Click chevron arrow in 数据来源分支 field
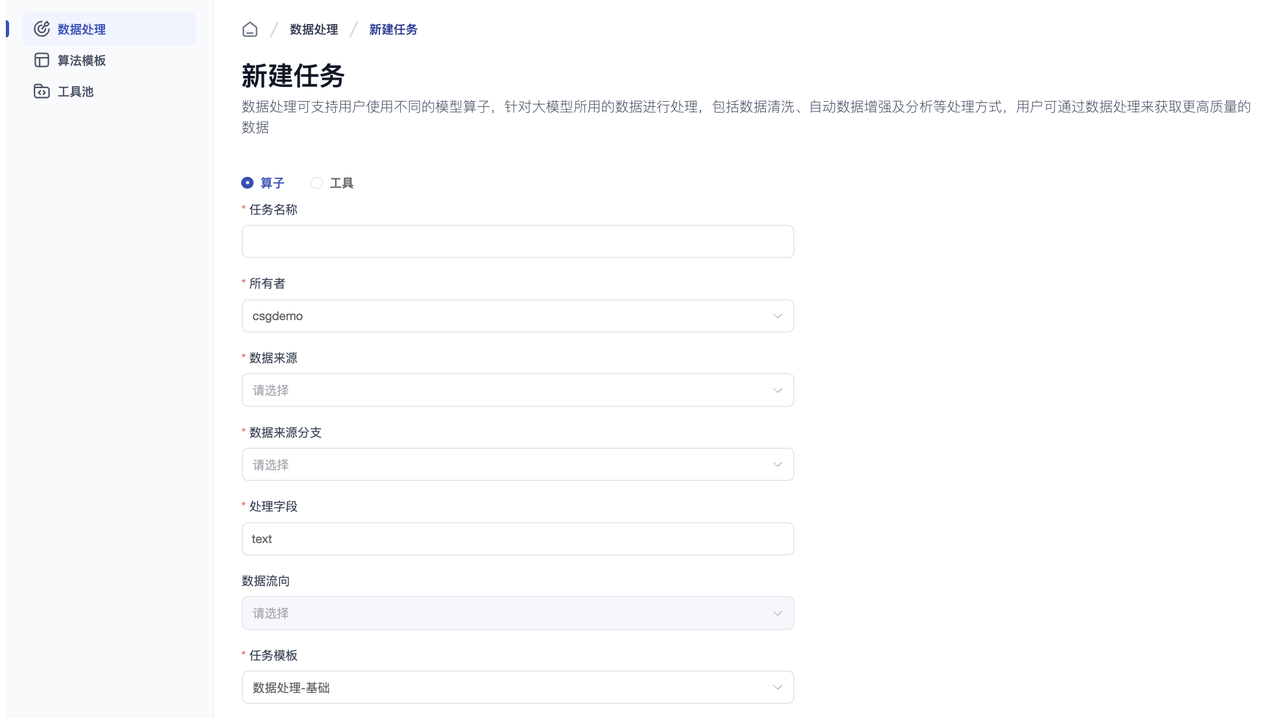The width and height of the screenshot is (1280, 718). pyautogui.click(x=777, y=465)
